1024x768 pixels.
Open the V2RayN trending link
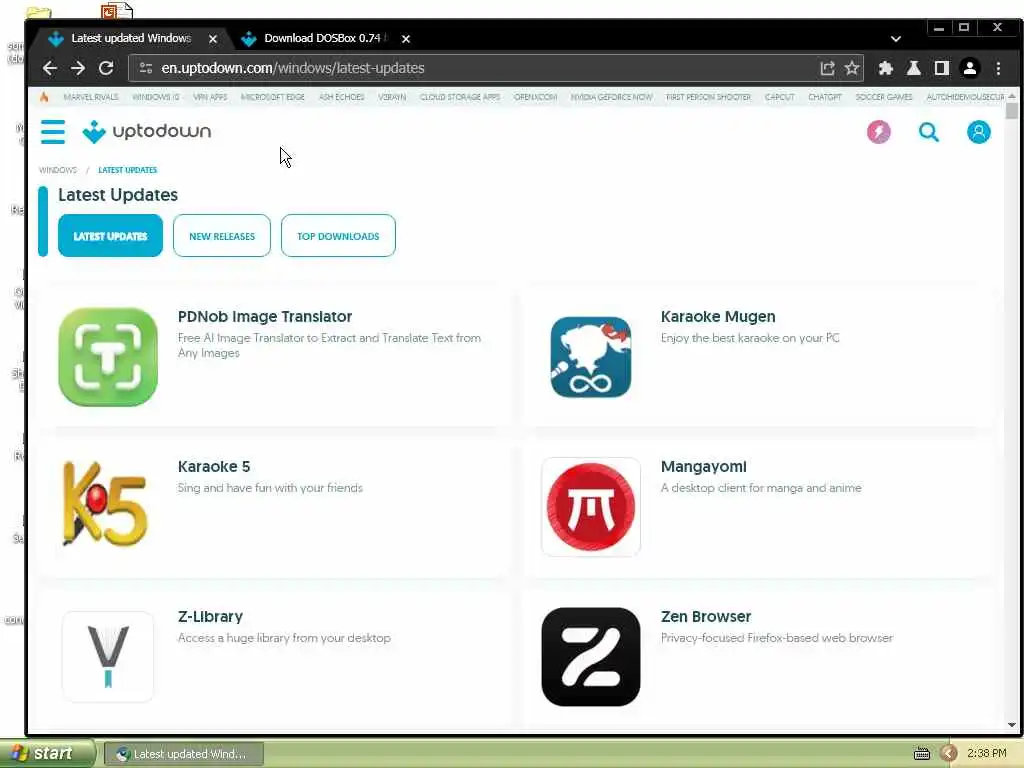[x=392, y=97]
